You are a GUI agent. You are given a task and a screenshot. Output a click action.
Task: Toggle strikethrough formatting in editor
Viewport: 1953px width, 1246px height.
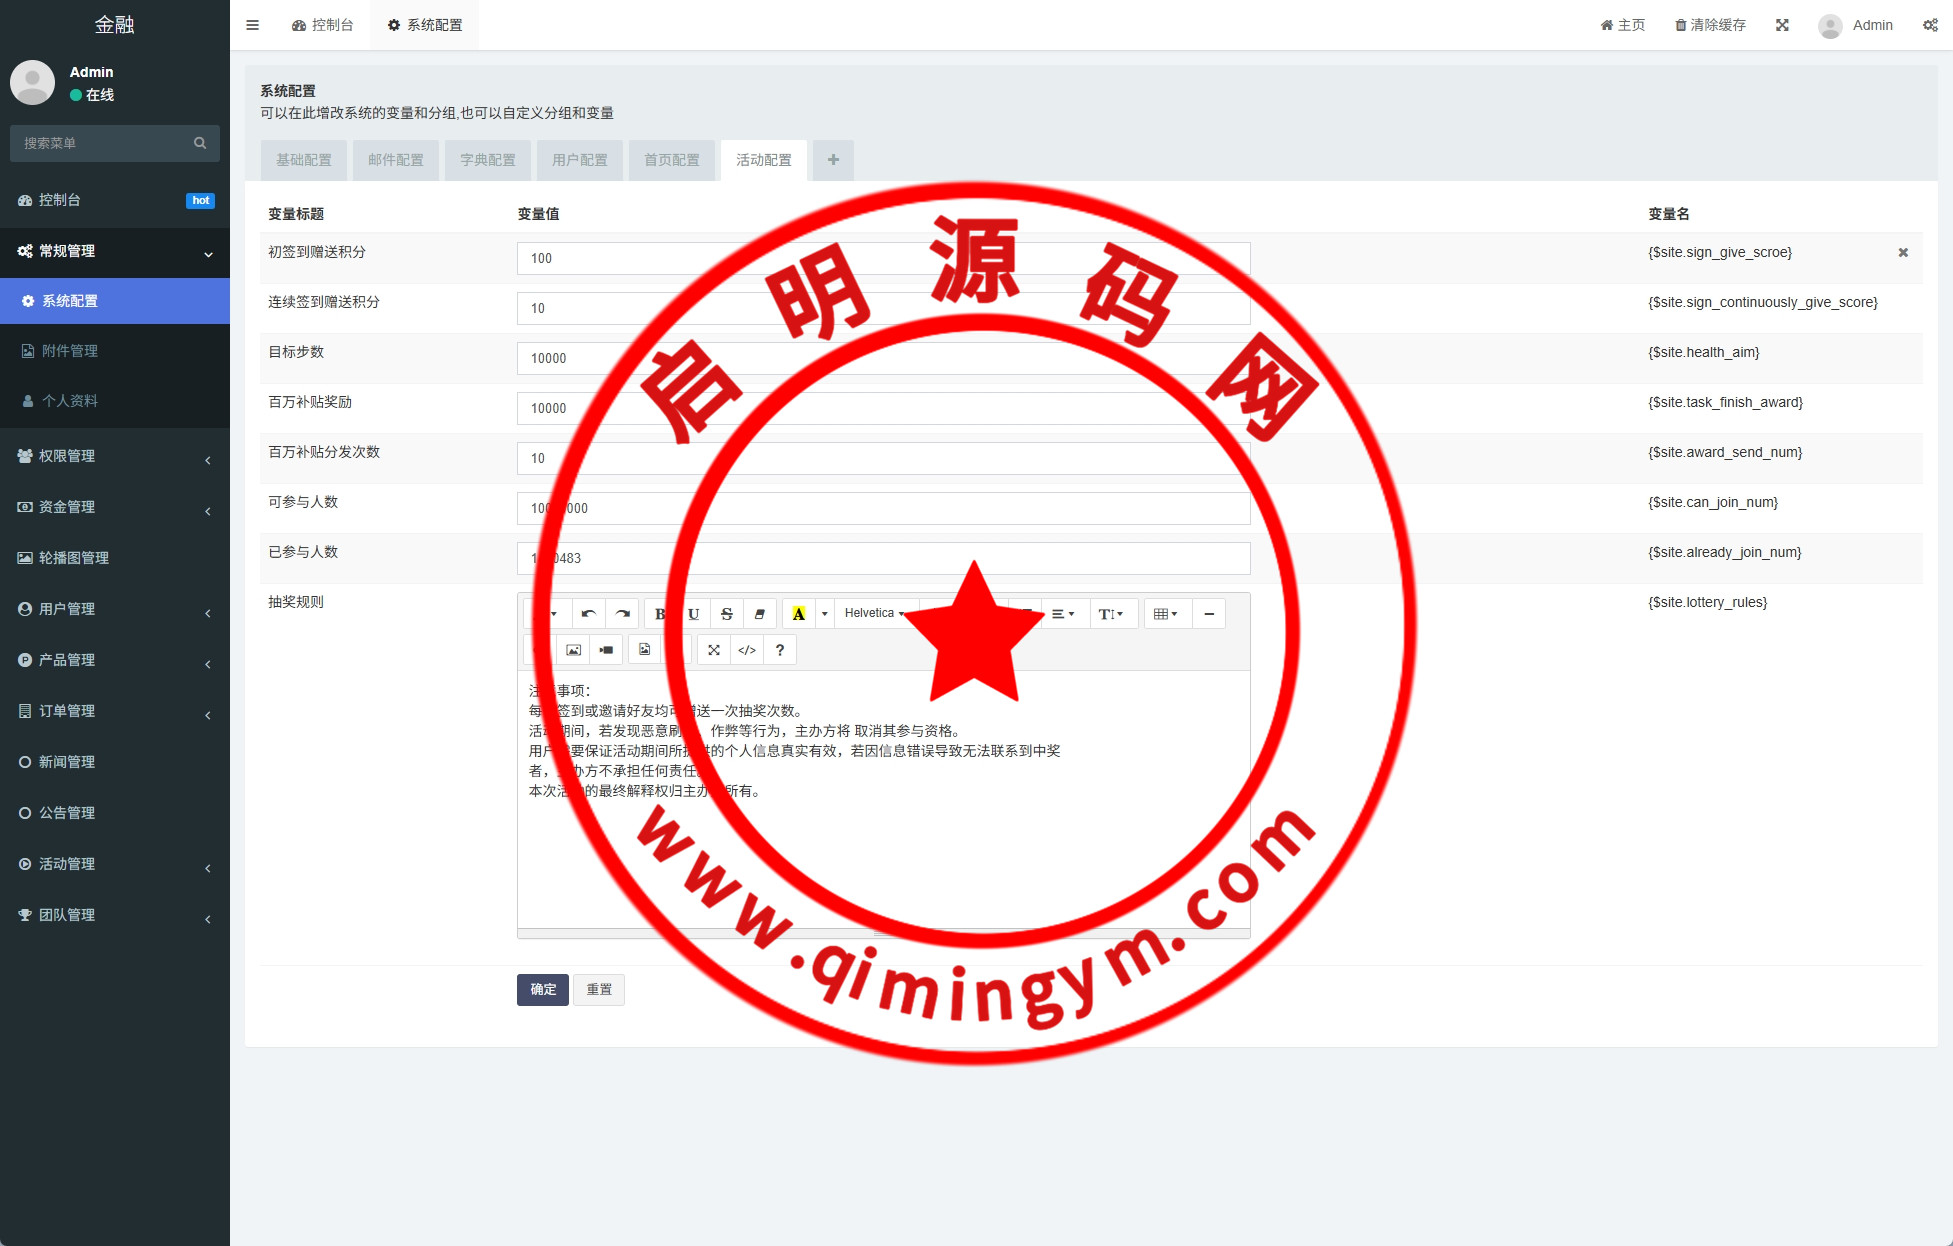727,614
